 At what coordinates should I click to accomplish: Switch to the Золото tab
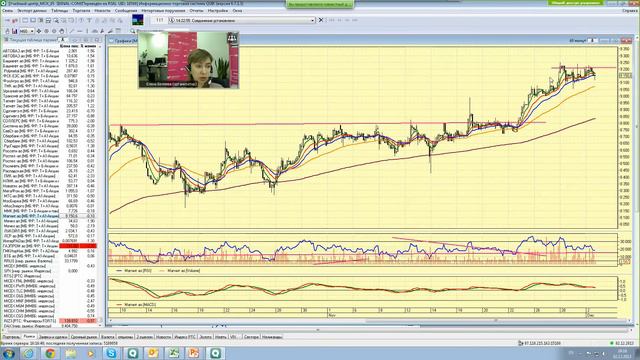206,337
